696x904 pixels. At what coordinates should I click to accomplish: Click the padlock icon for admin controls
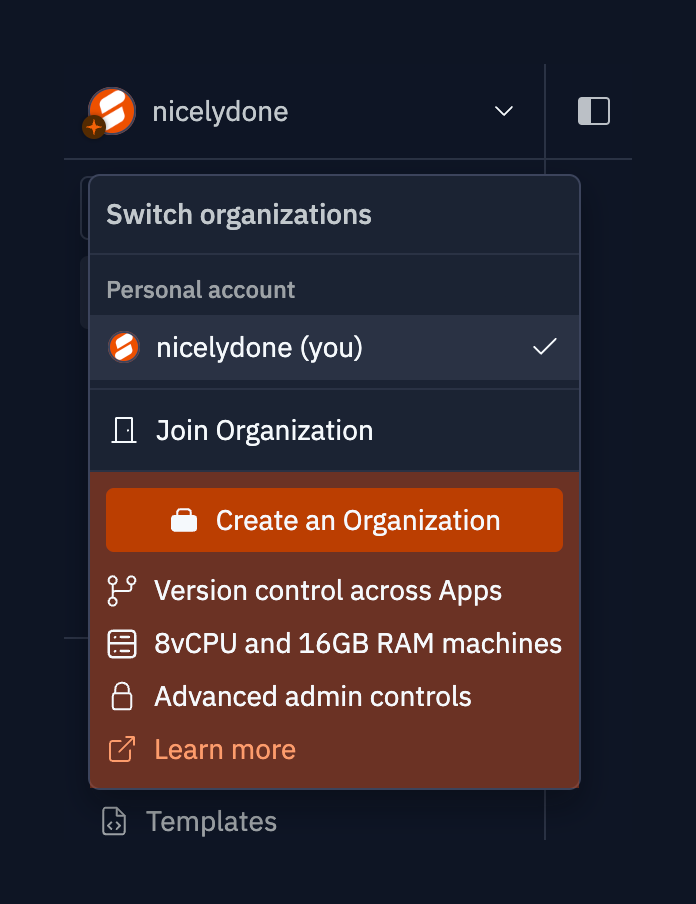121,696
